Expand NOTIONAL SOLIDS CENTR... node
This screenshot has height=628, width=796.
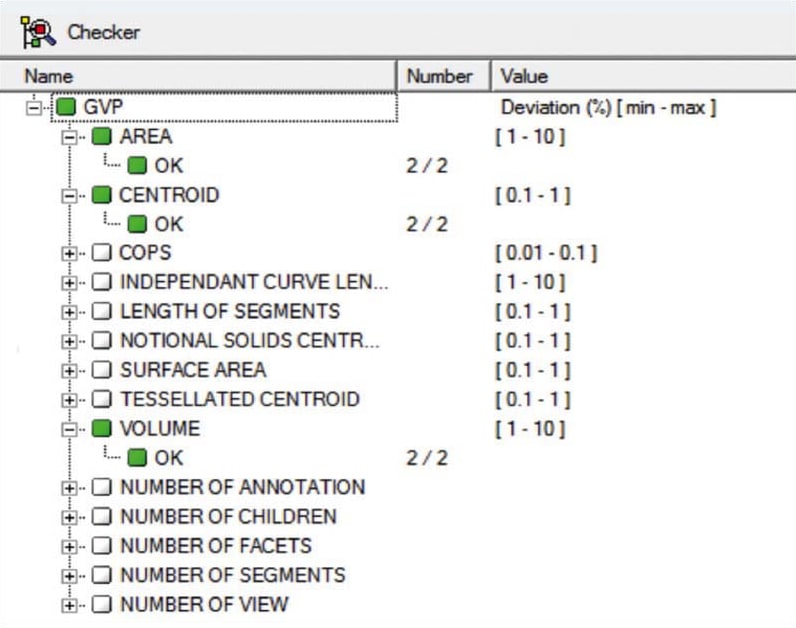[69, 341]
